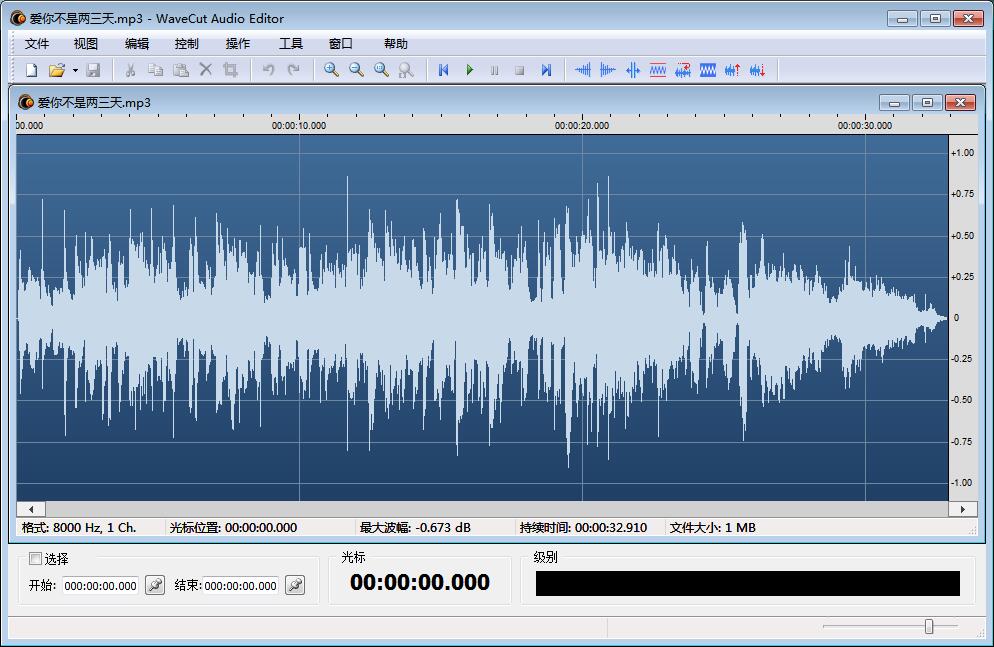Open the 文件 menu

pyautogui.click(x=37, y=44)
